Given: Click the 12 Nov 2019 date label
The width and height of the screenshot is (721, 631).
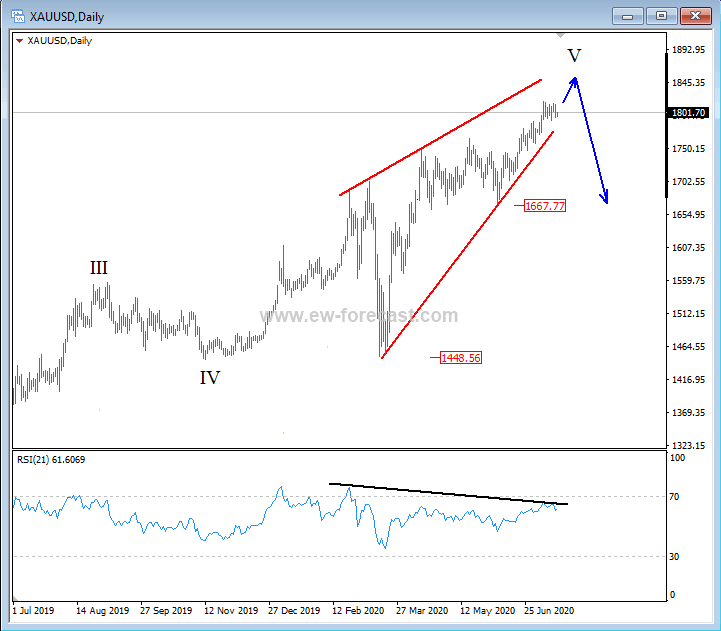Looking at the screenshot, I should click(231, 611).
